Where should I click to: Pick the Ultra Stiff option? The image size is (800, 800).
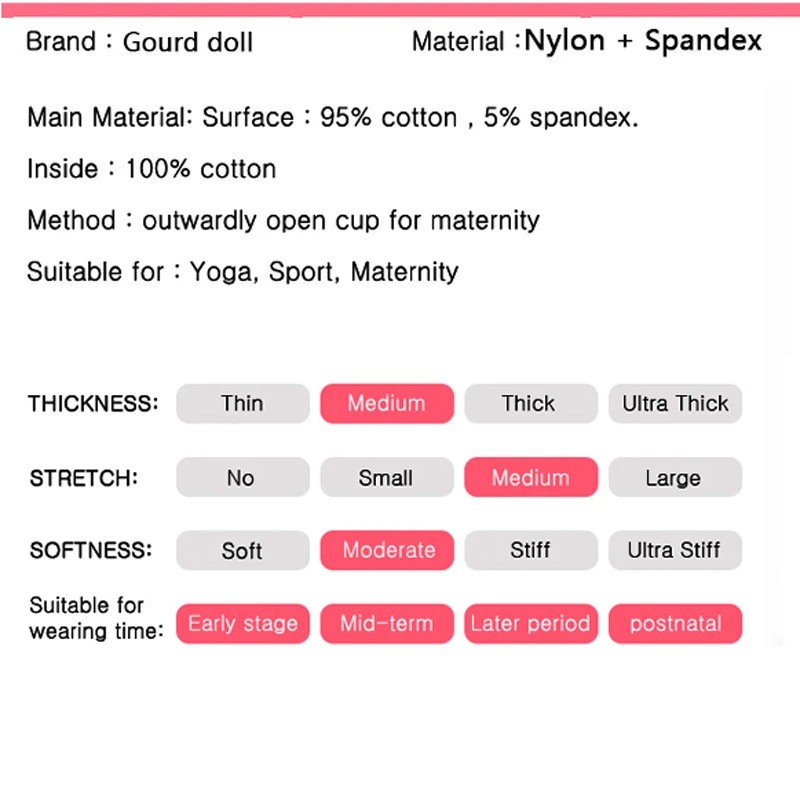click(675, 551)
